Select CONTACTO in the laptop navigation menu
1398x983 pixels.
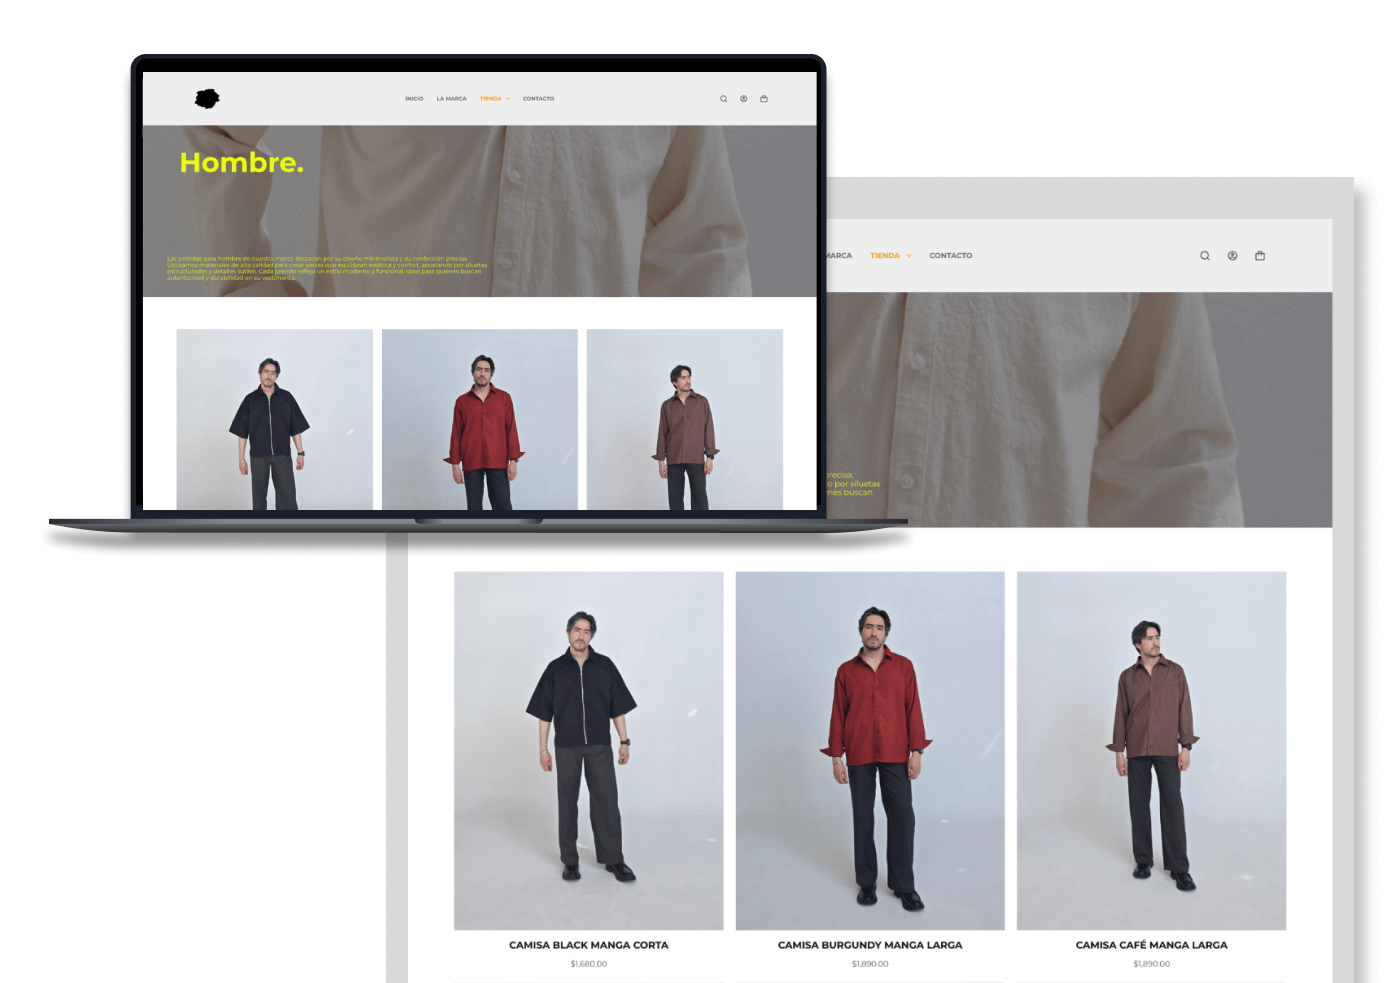click(x=538, y=99)
